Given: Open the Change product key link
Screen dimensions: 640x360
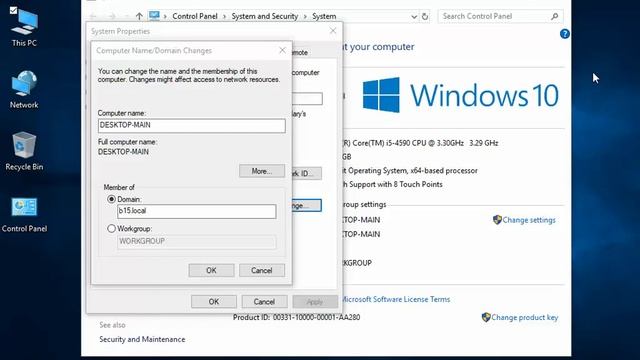Looking at the screenshot, I should (x=524, y=317).
